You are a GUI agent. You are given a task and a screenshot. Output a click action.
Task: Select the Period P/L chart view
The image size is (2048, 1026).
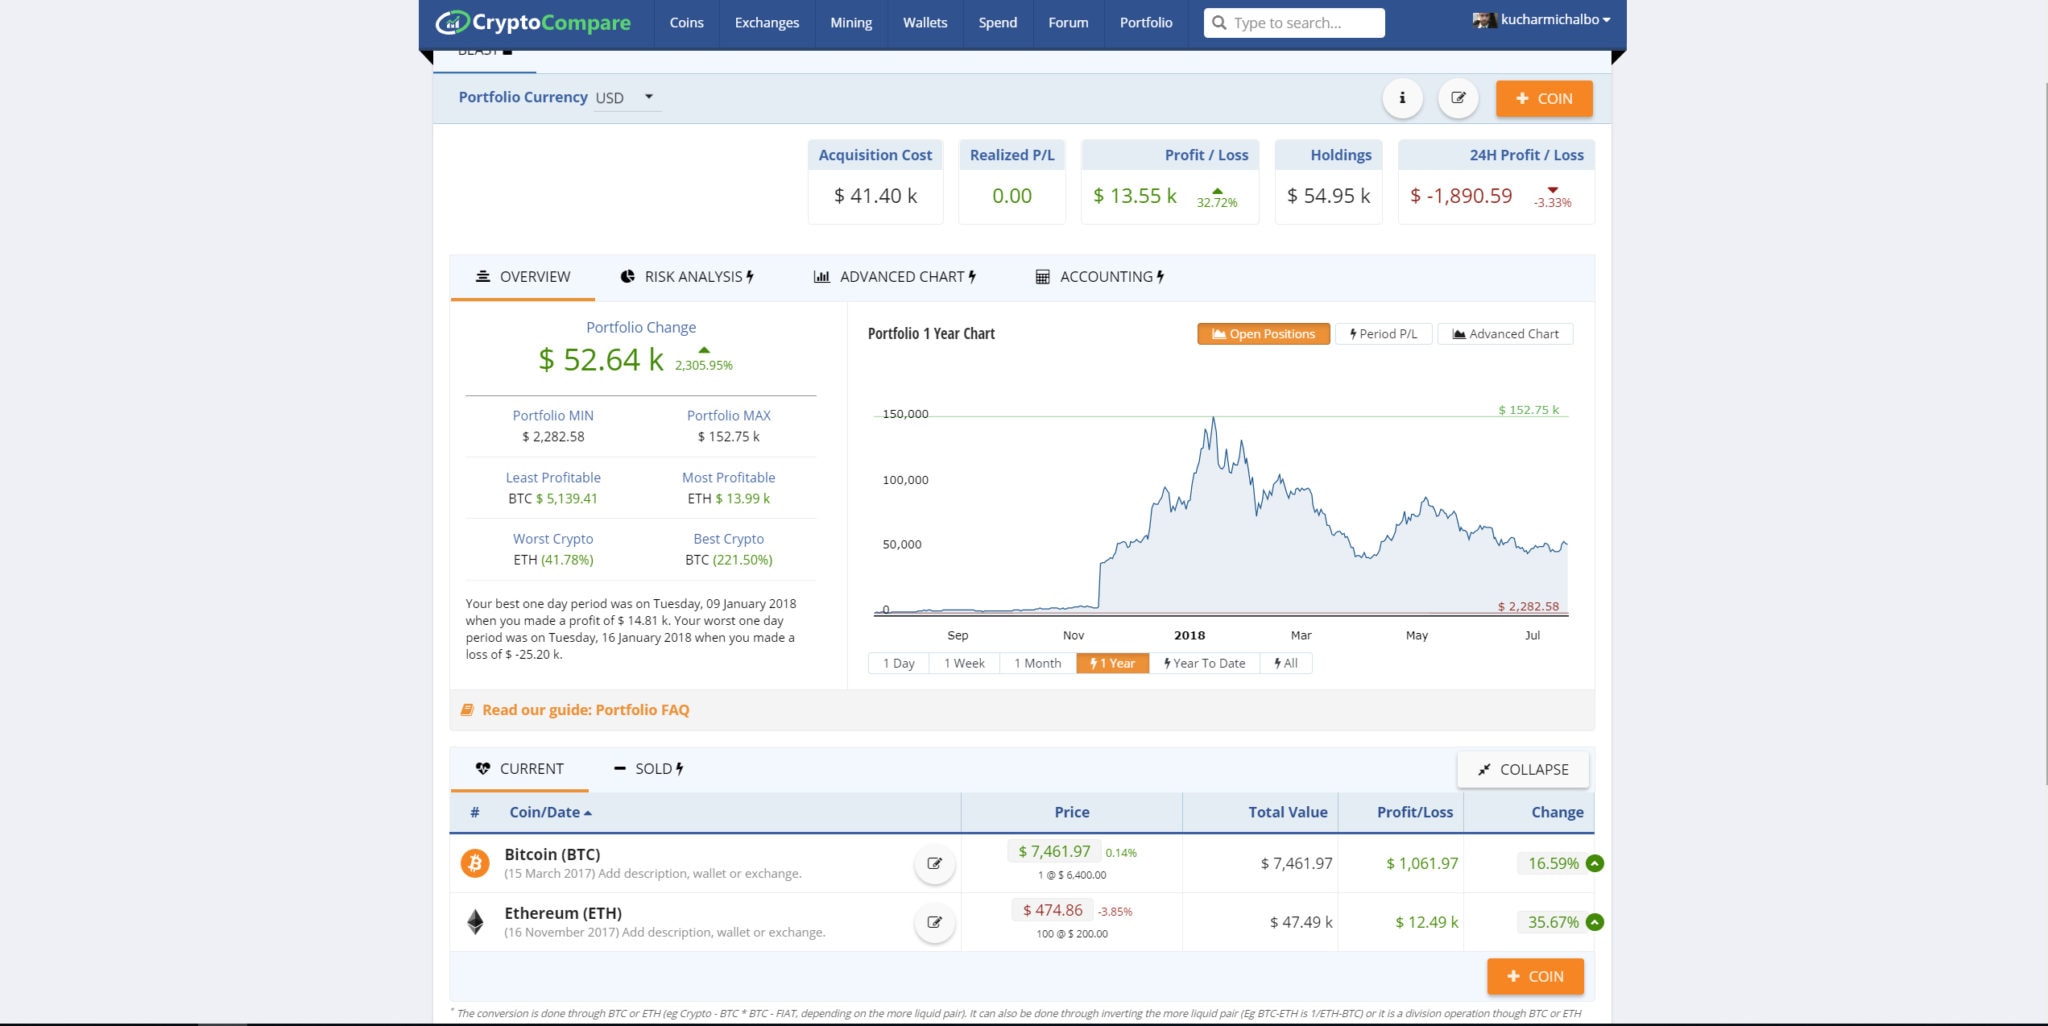pos(1384,334)
